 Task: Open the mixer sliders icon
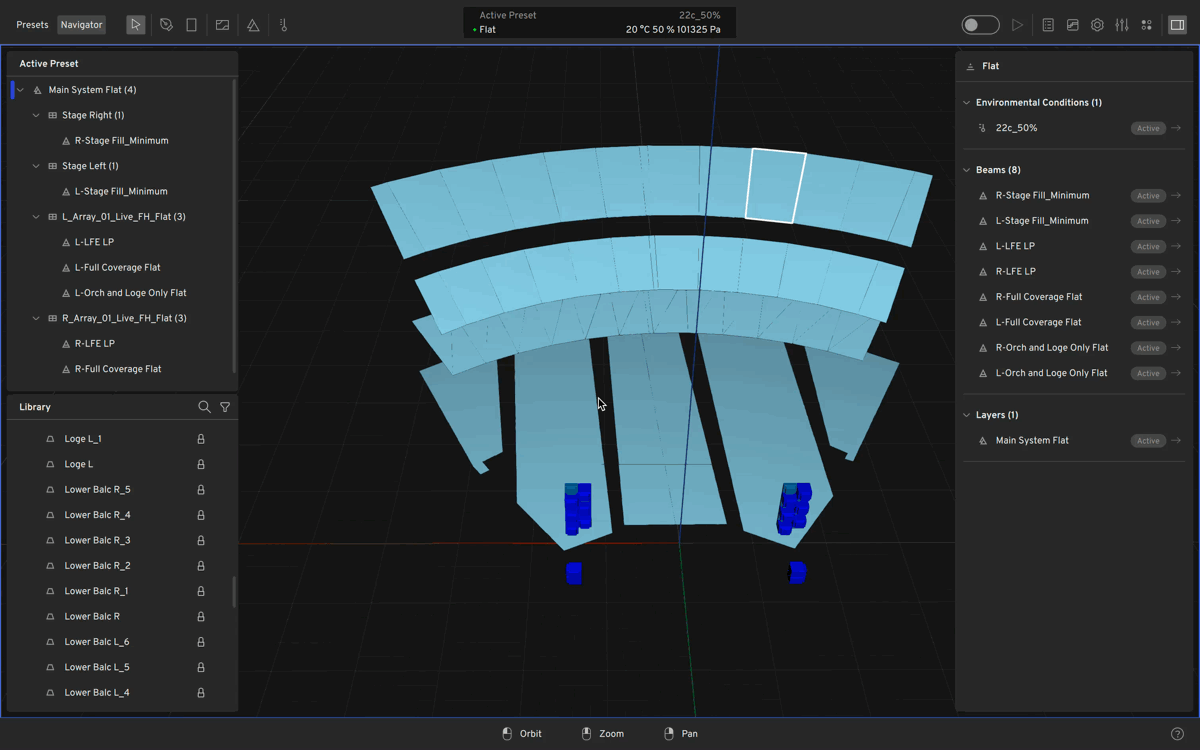(x=1122, y=25)
